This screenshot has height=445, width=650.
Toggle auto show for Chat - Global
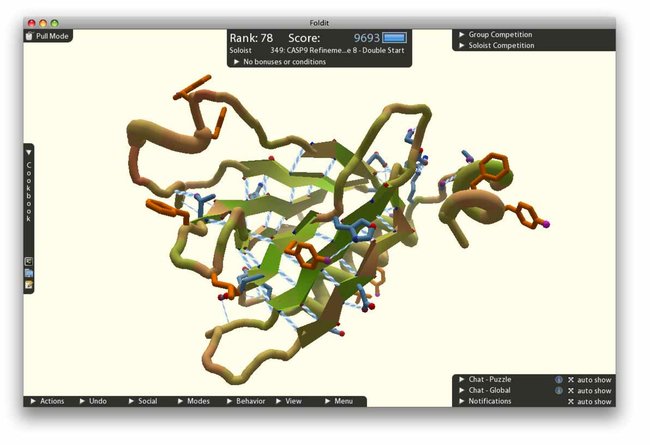tap(571, 391)
